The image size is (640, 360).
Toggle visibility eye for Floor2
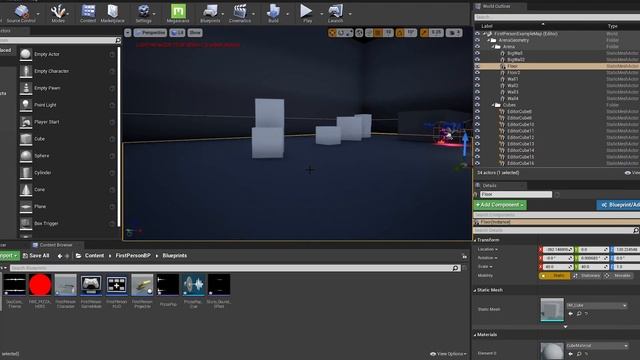click(x=477, y=73)
